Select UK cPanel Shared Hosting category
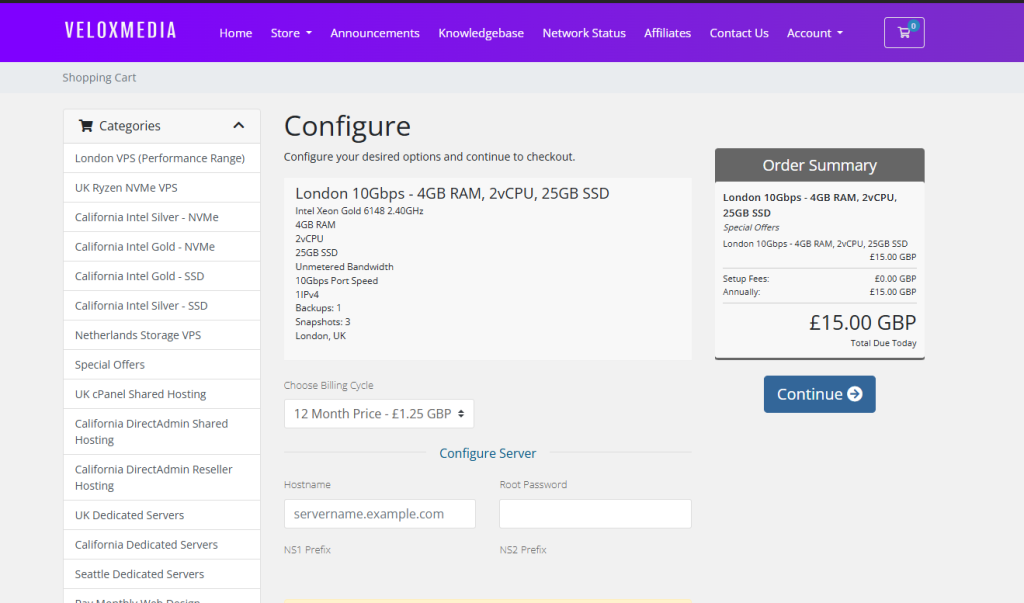1024x603 pixels. [162, 393]
